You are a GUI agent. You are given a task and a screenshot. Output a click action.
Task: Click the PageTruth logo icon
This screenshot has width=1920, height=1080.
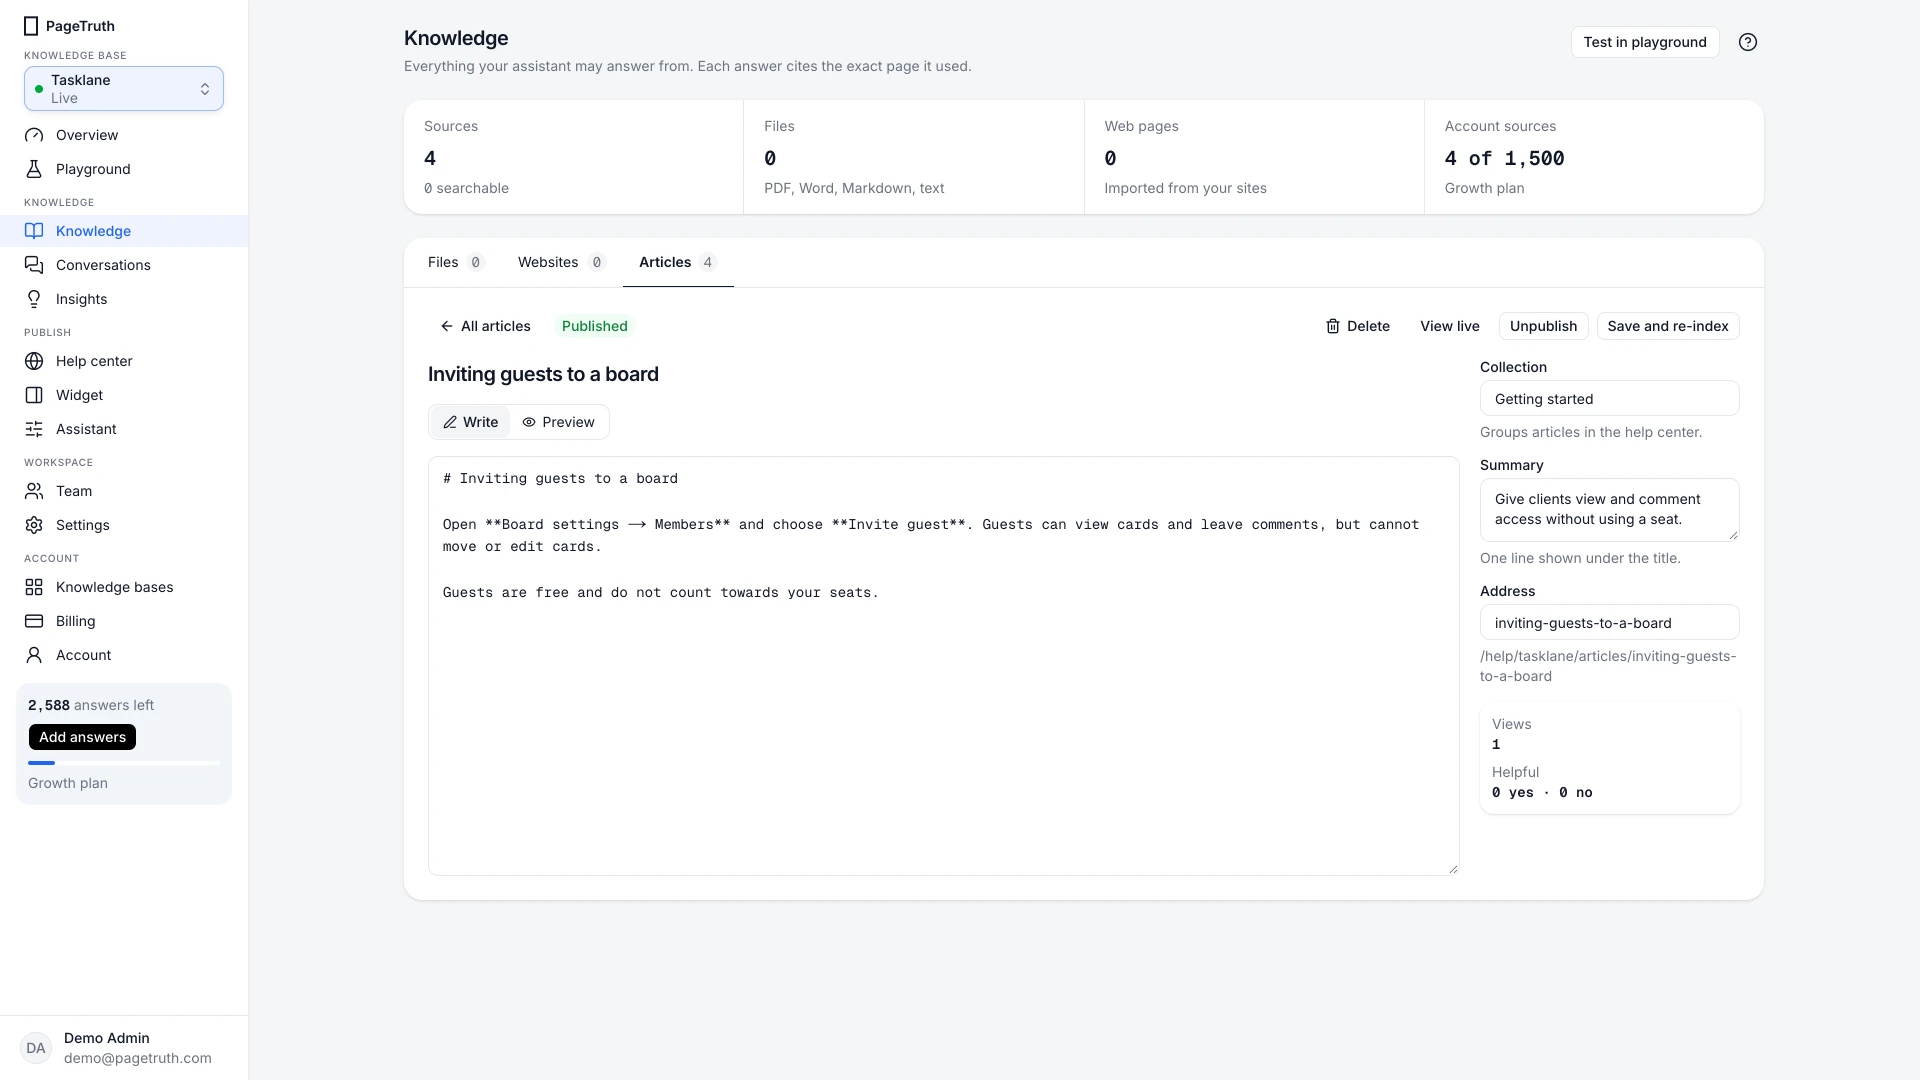(x=31, y=26)
